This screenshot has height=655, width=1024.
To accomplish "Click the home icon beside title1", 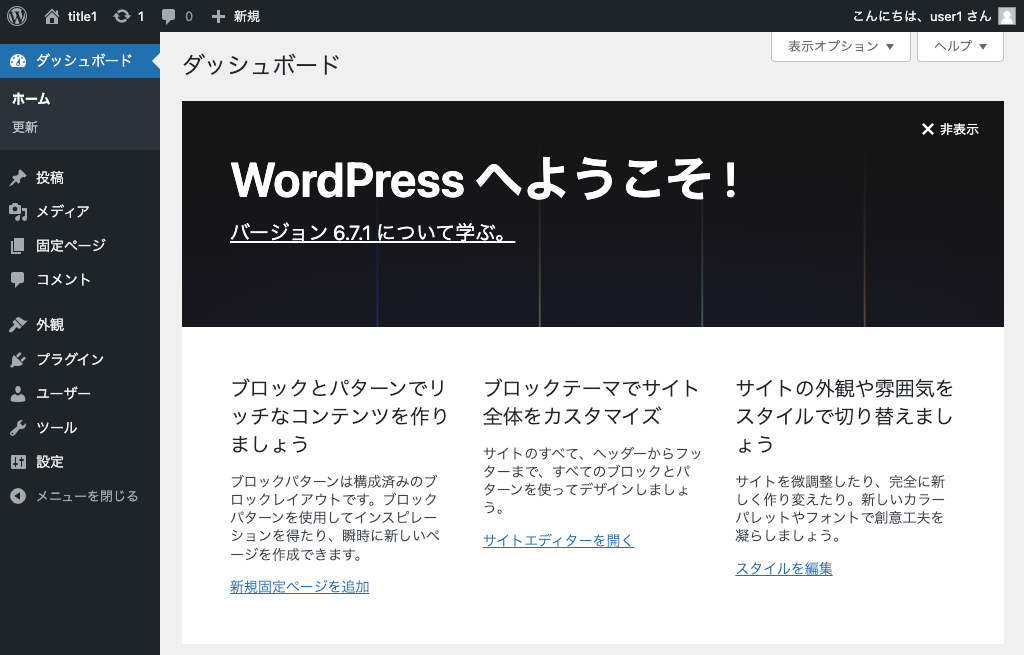I will 52,16.
